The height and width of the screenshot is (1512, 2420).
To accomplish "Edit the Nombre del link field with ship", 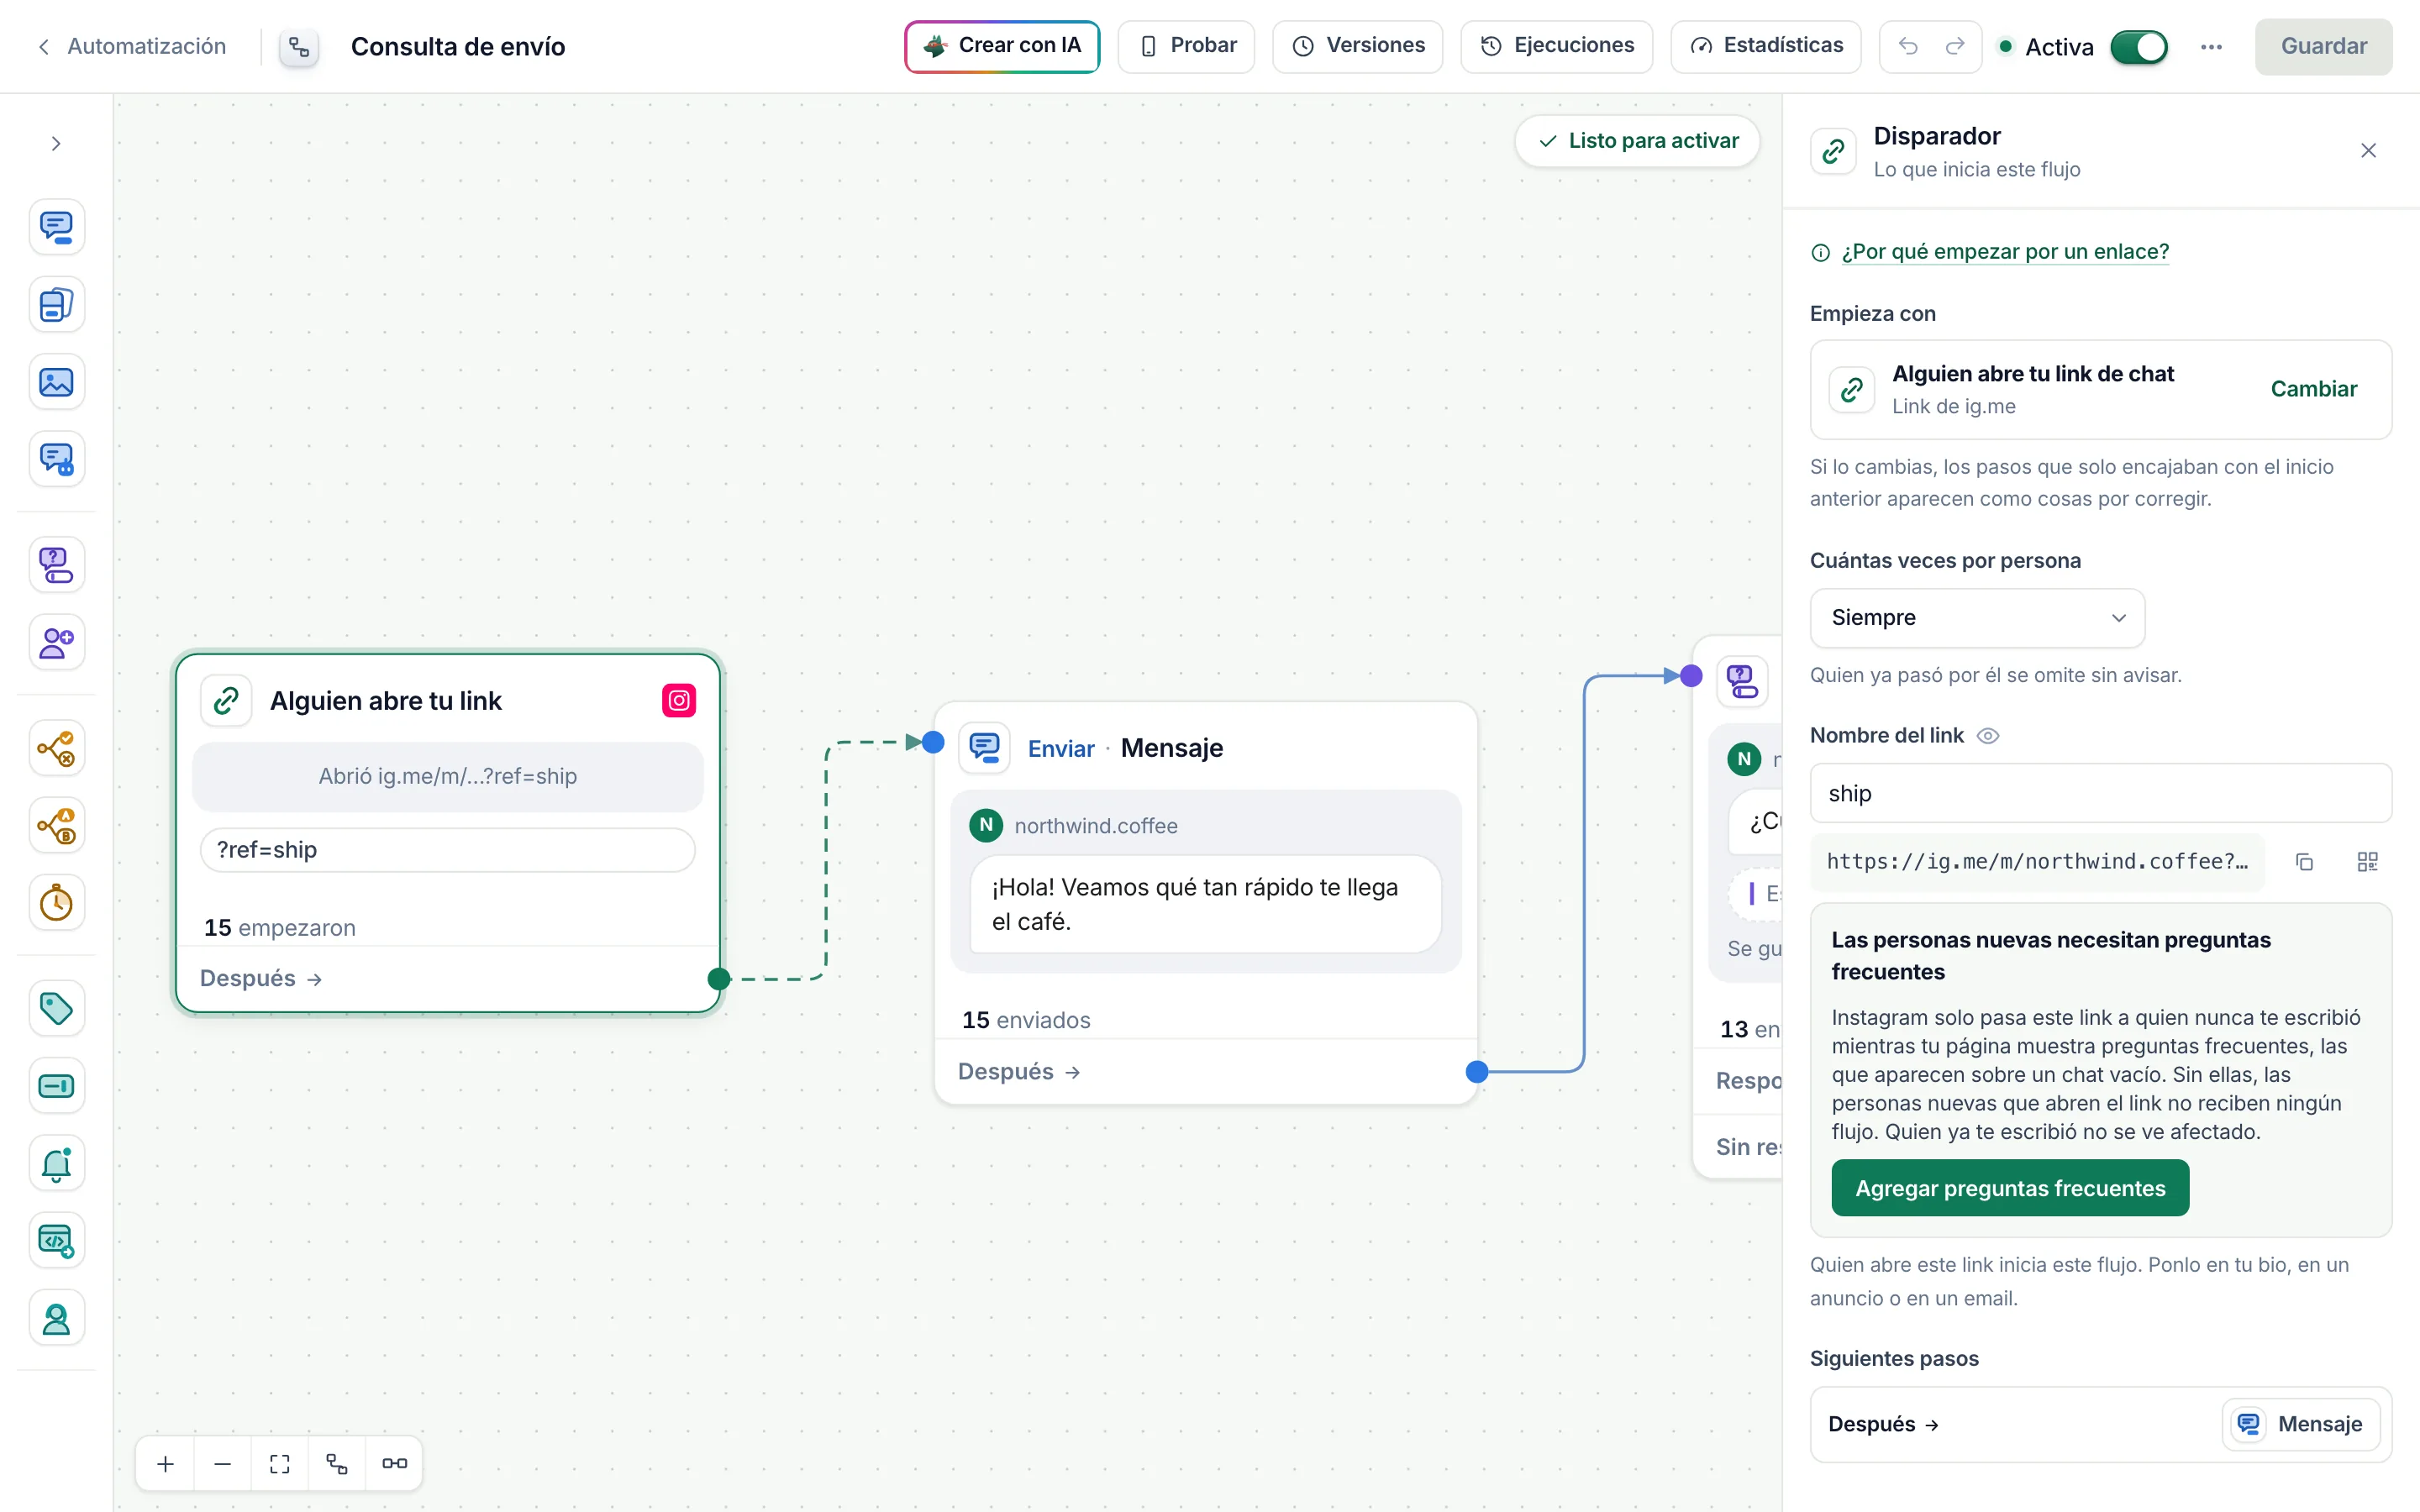I will (2100, 794).
